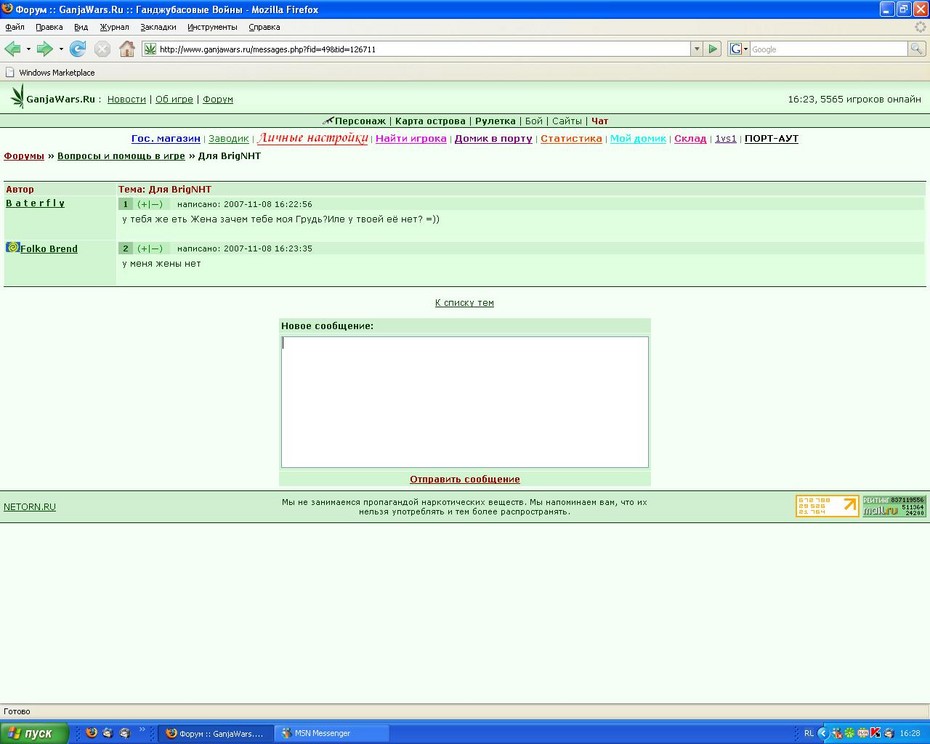Open the Закладки menu
Screen dimensions: 930x744
(x=158, y=27)
